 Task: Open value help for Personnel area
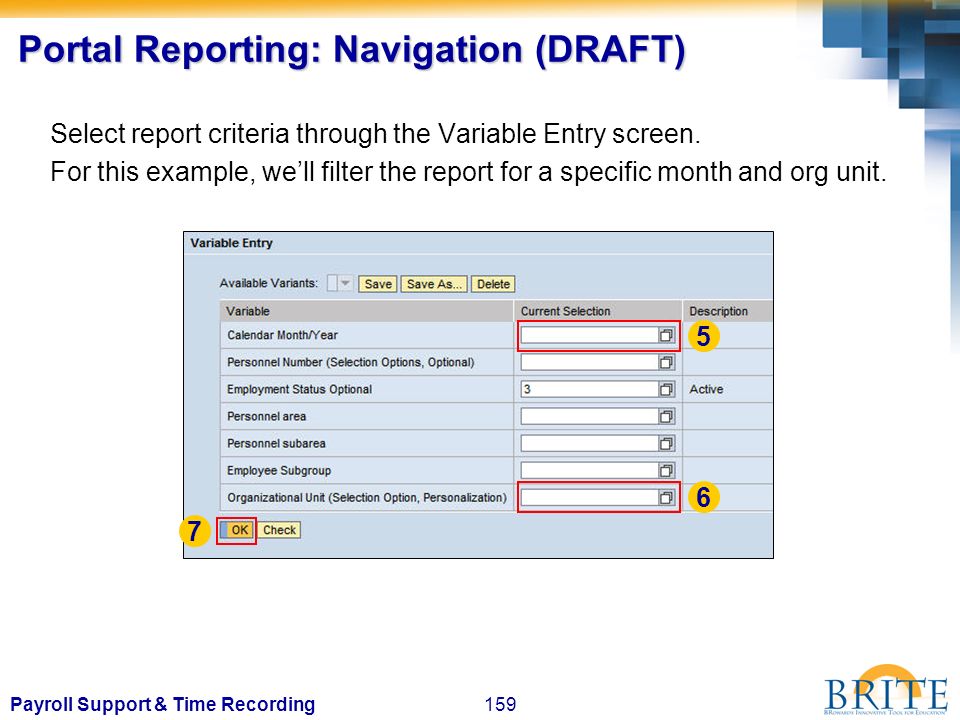[666, 416]
